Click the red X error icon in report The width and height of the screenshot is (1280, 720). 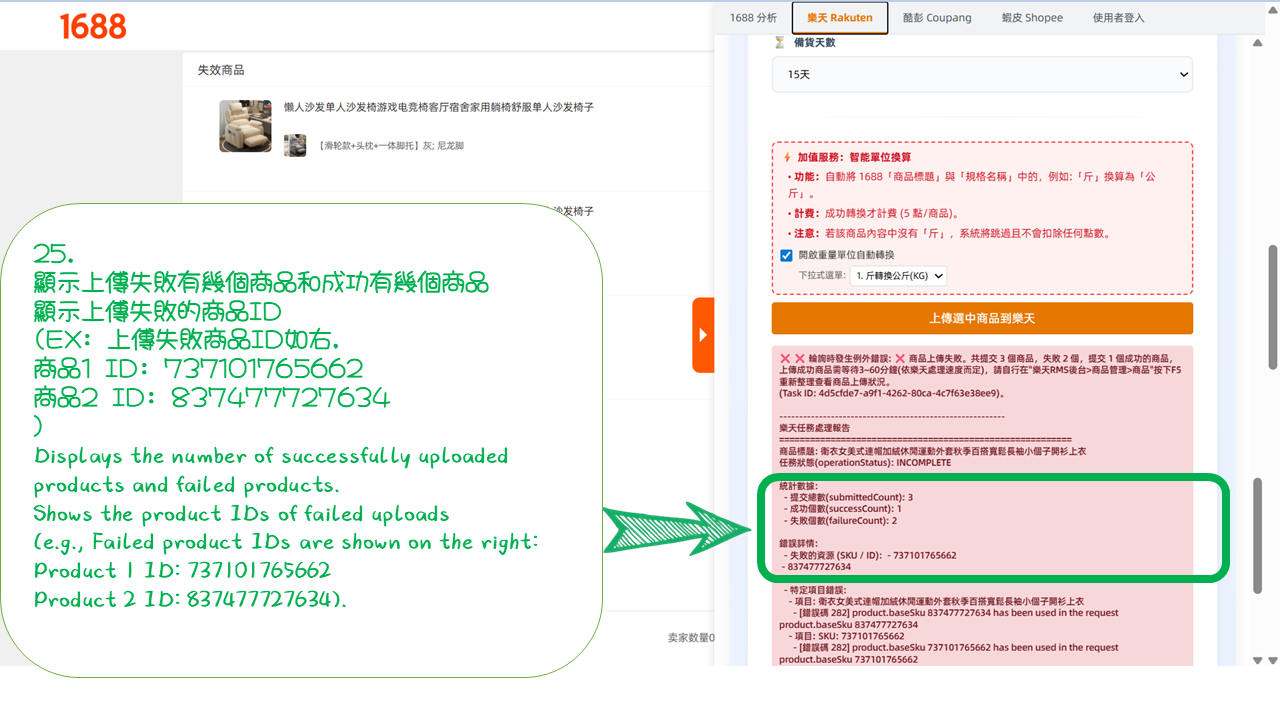point(785,359)
